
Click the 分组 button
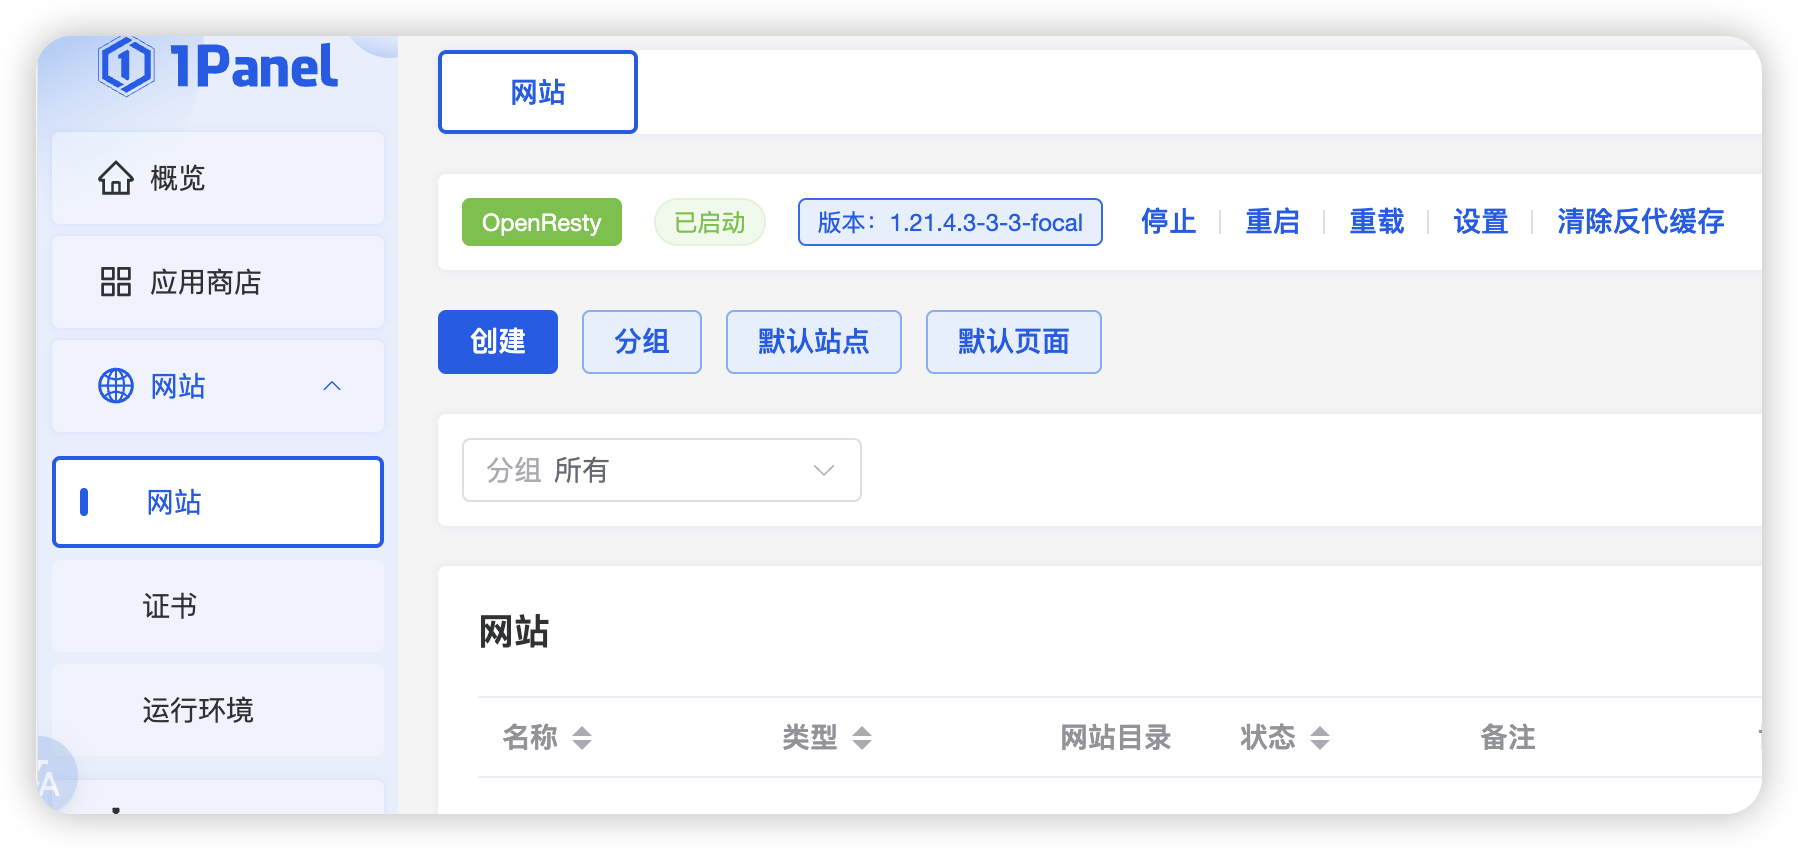point(641,342)
